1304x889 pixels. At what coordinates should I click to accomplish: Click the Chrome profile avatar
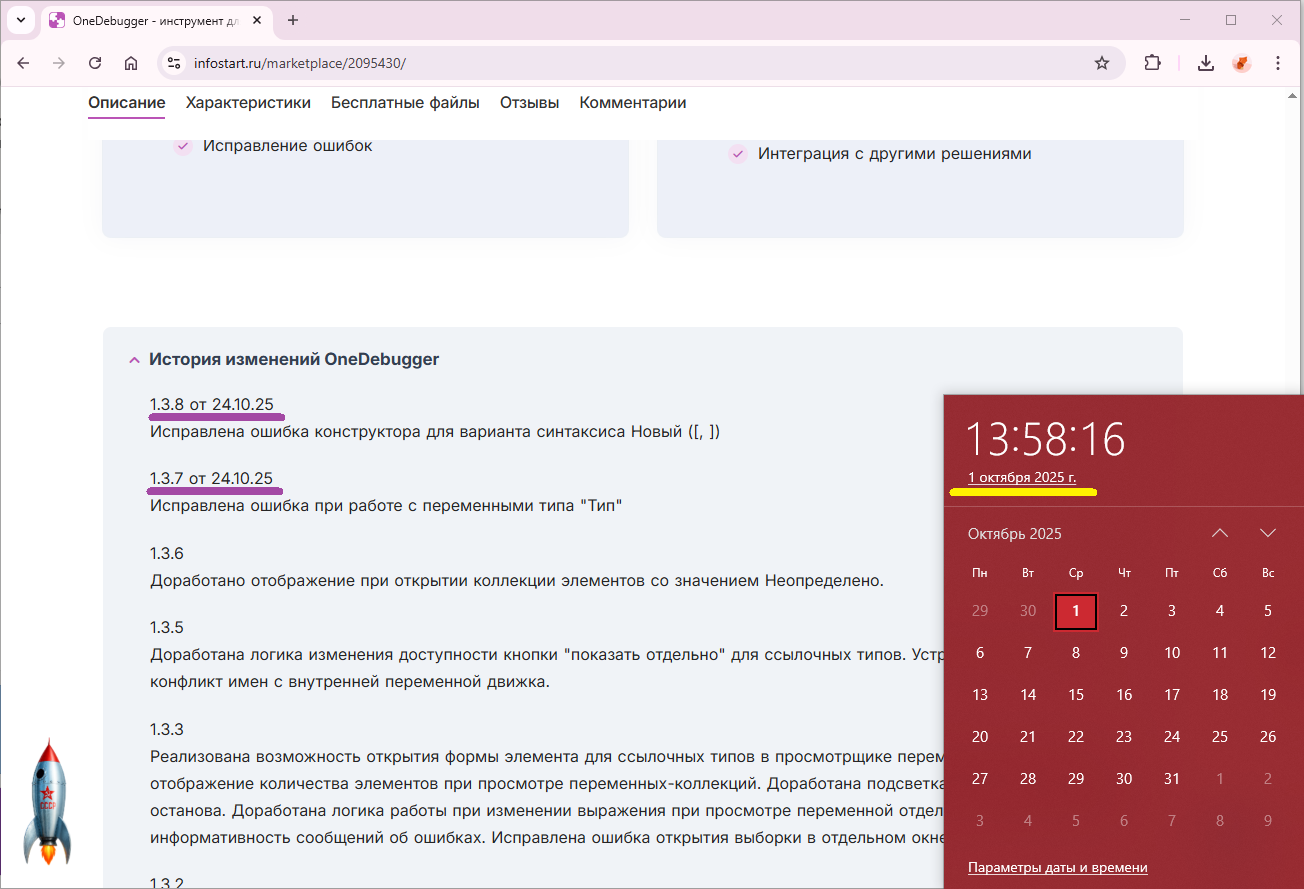tap(1242, 63)
